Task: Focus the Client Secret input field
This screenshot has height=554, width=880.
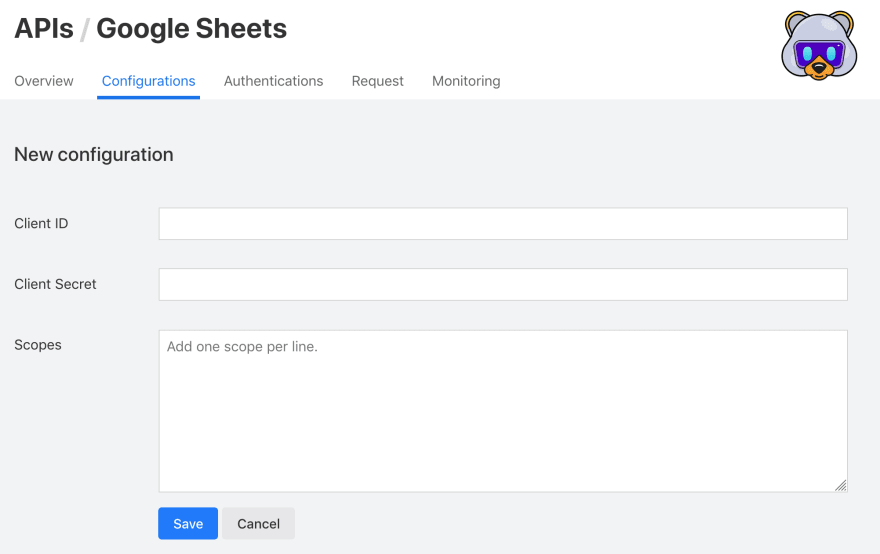Action: (503, 284)
